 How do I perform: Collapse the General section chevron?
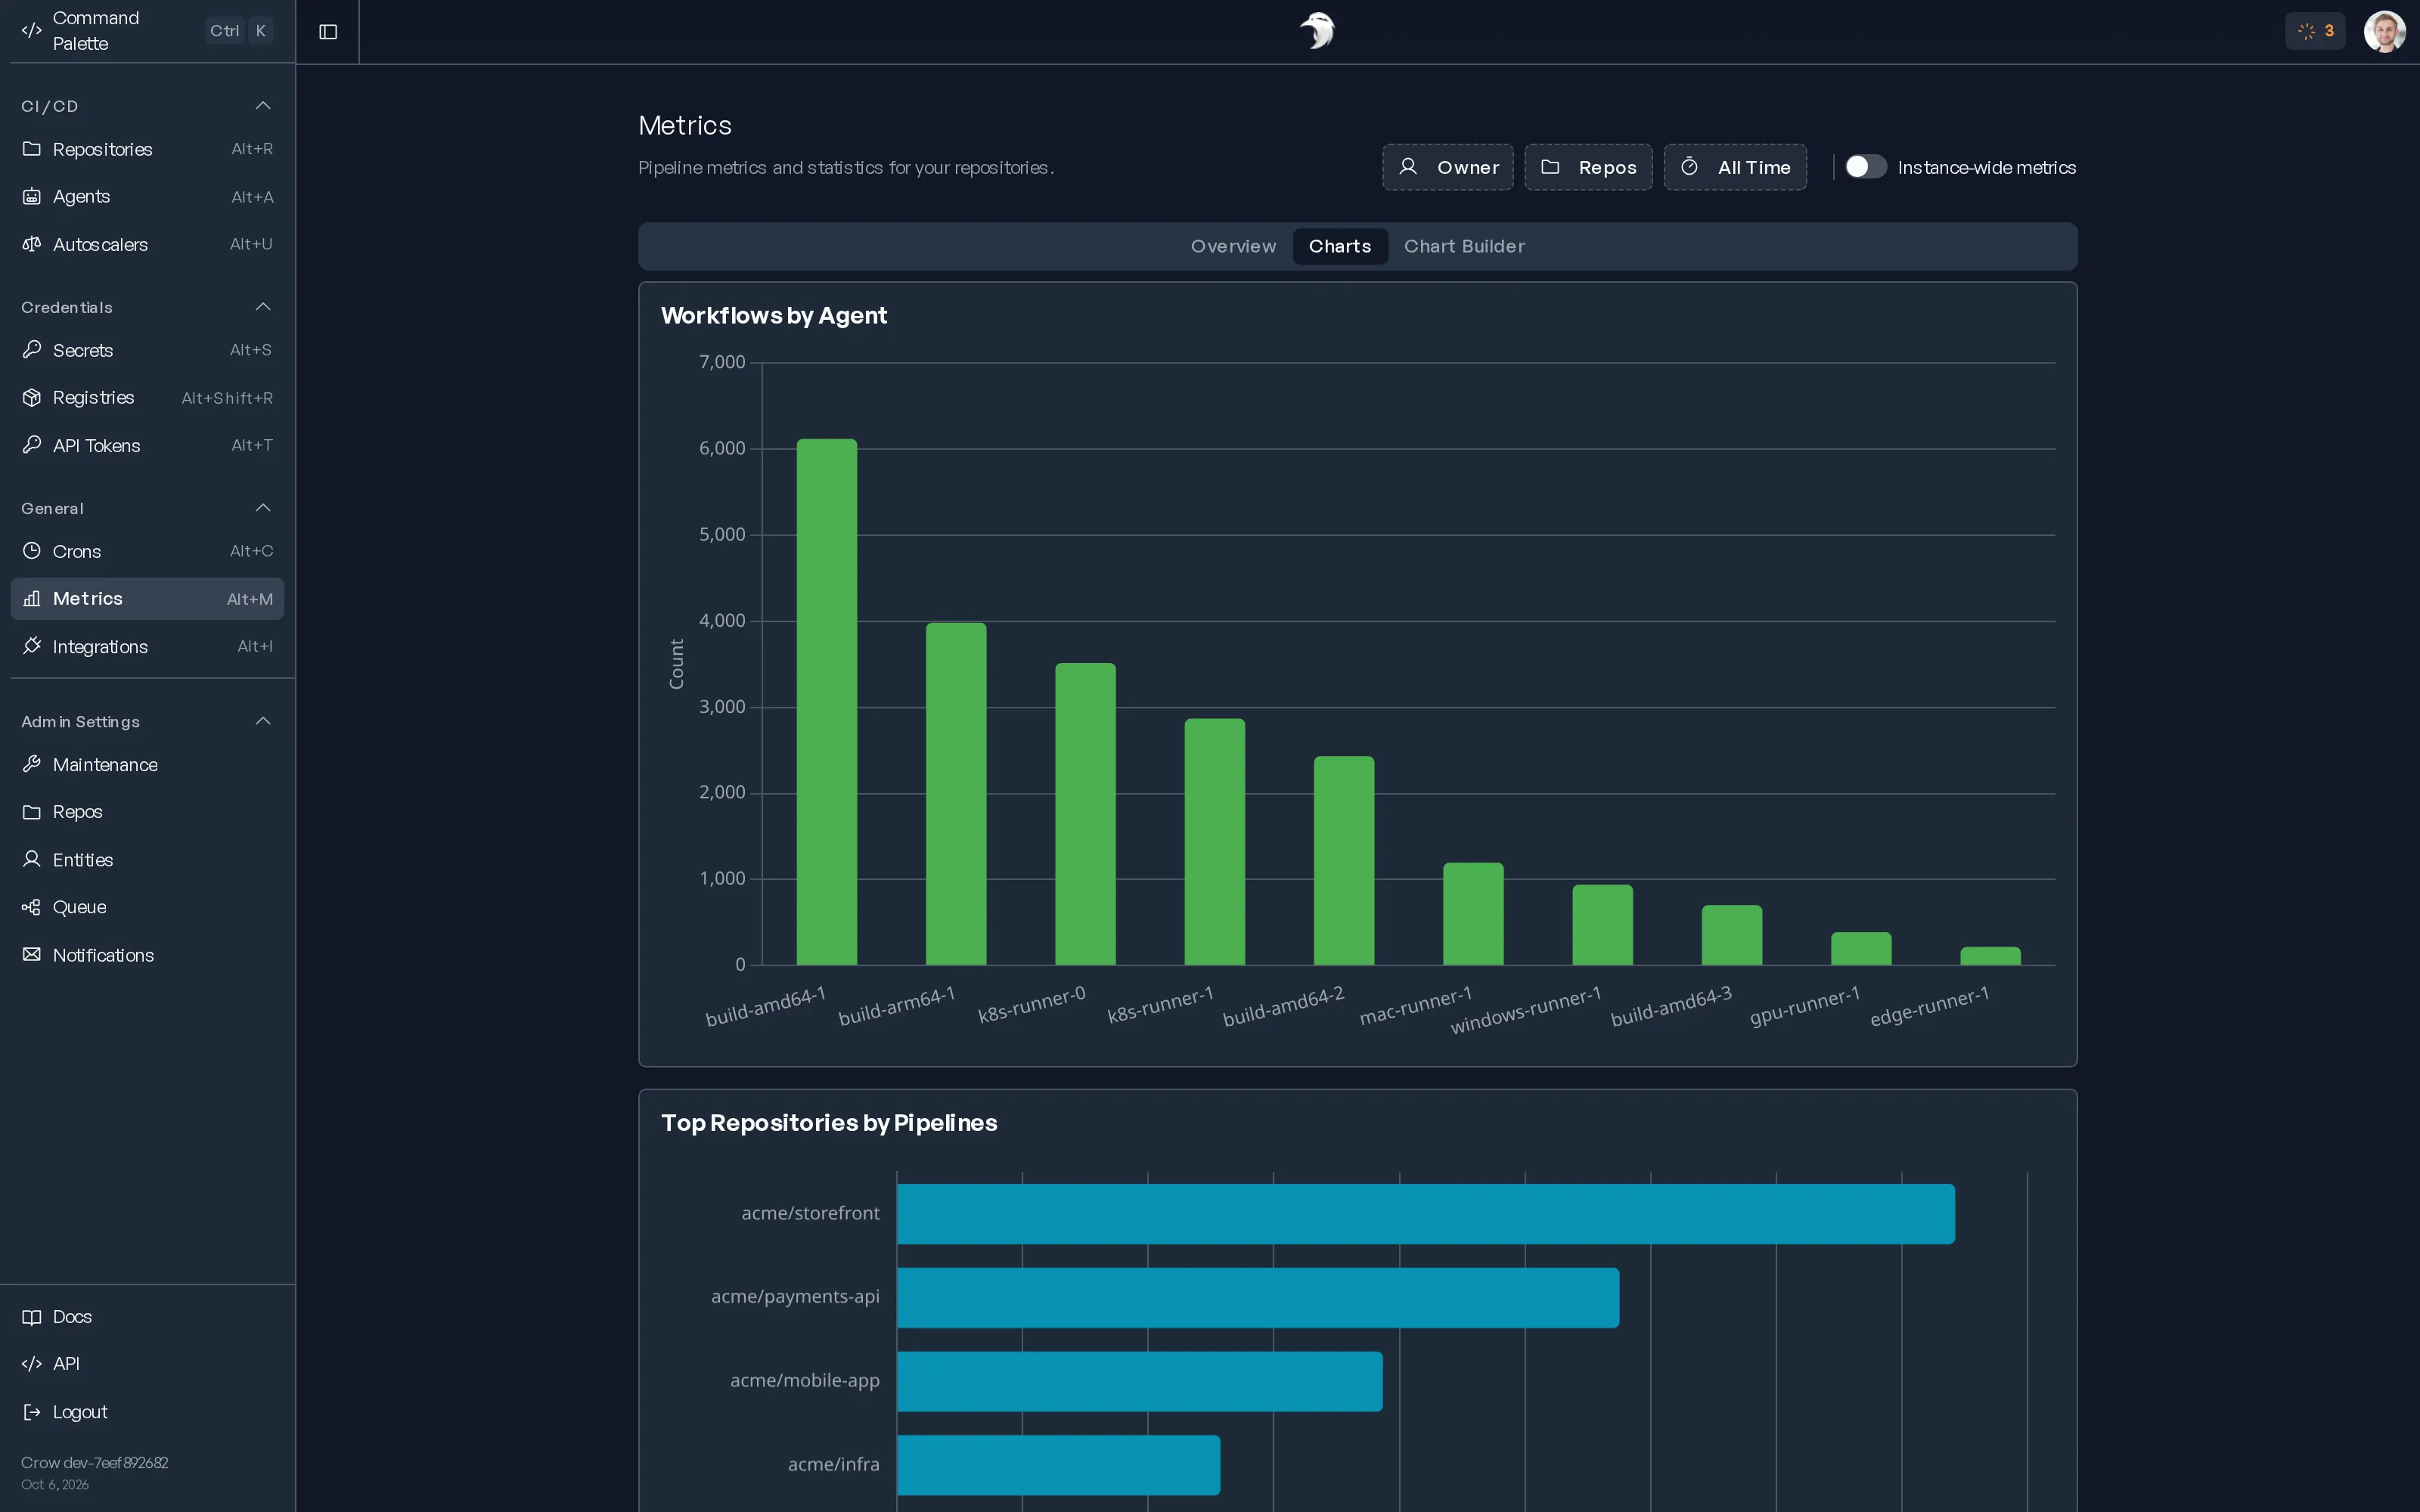click(x=263, y=508)
